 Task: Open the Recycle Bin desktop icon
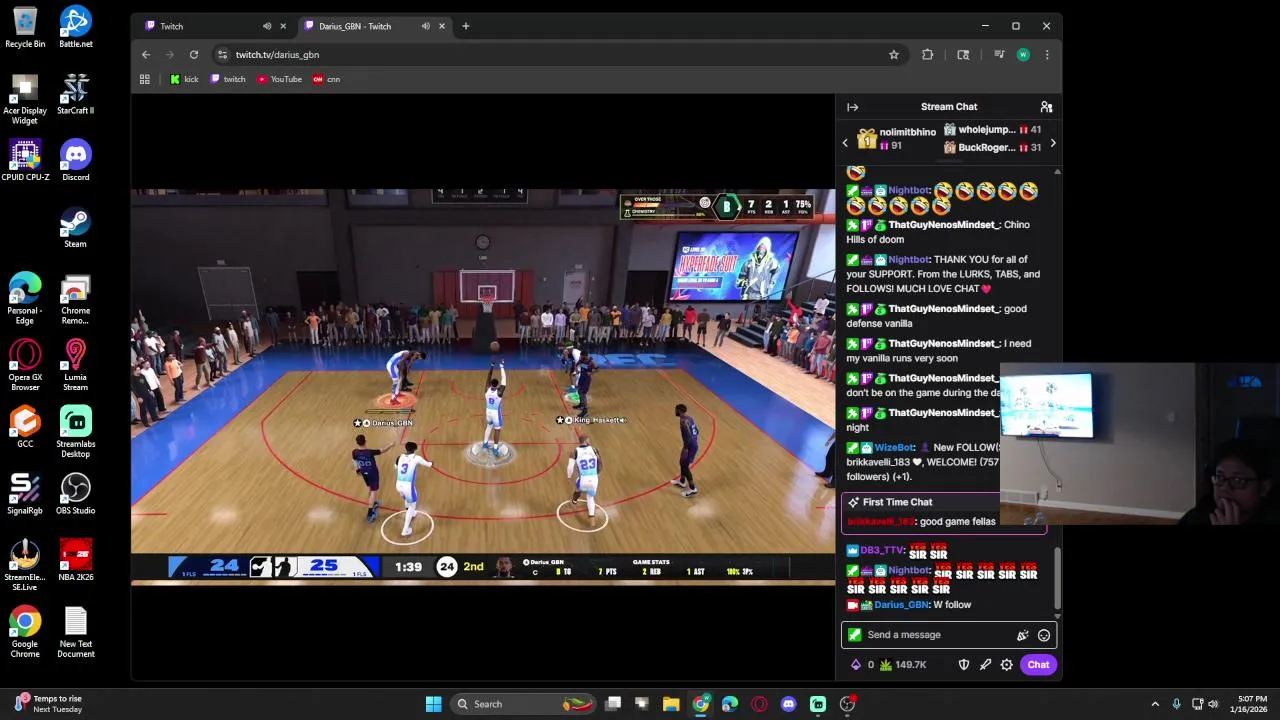point(25,27)
